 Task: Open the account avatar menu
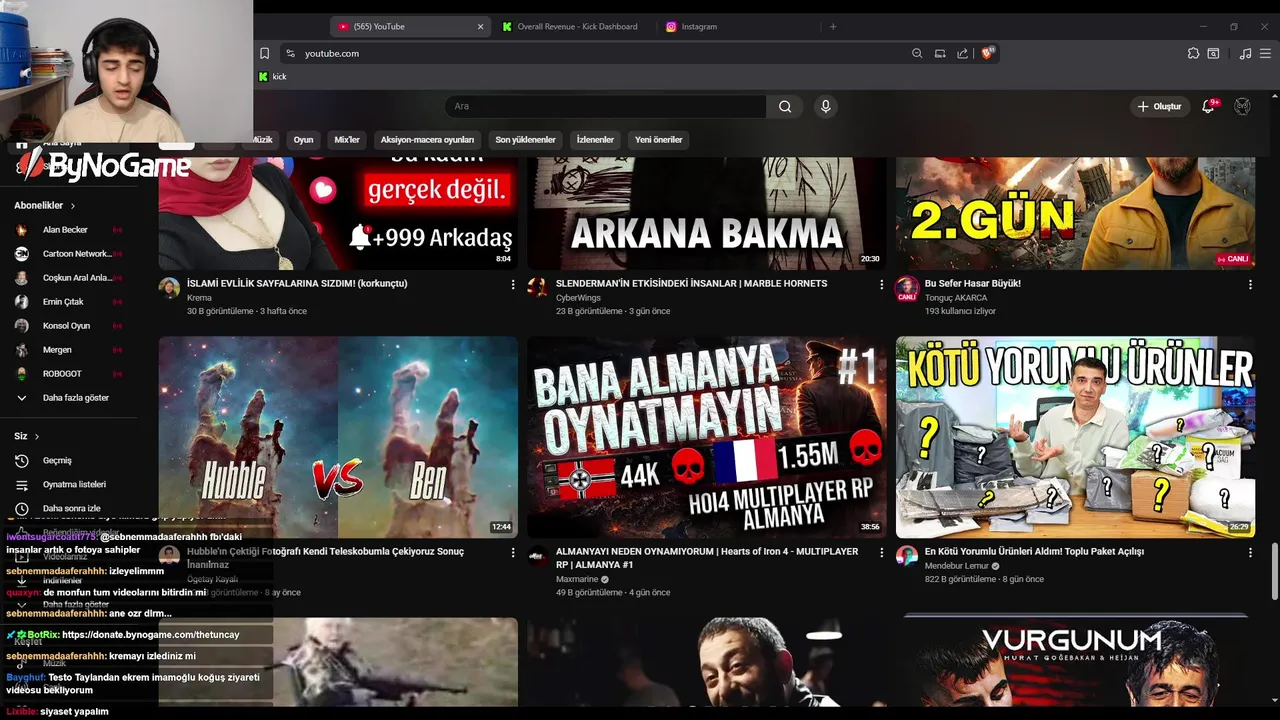[1242, 106]
